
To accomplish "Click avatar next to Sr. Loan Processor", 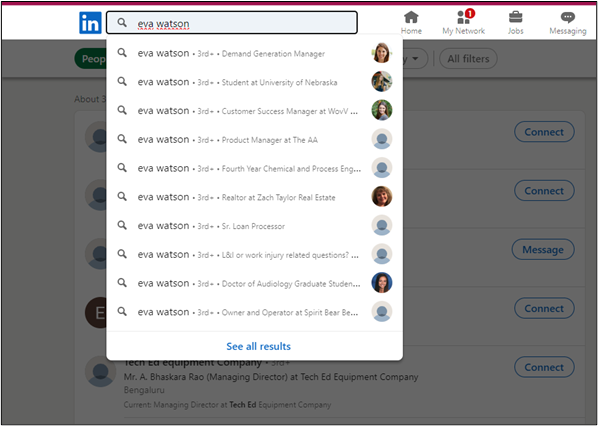I will pyautogui.click(x=382, y=225).
